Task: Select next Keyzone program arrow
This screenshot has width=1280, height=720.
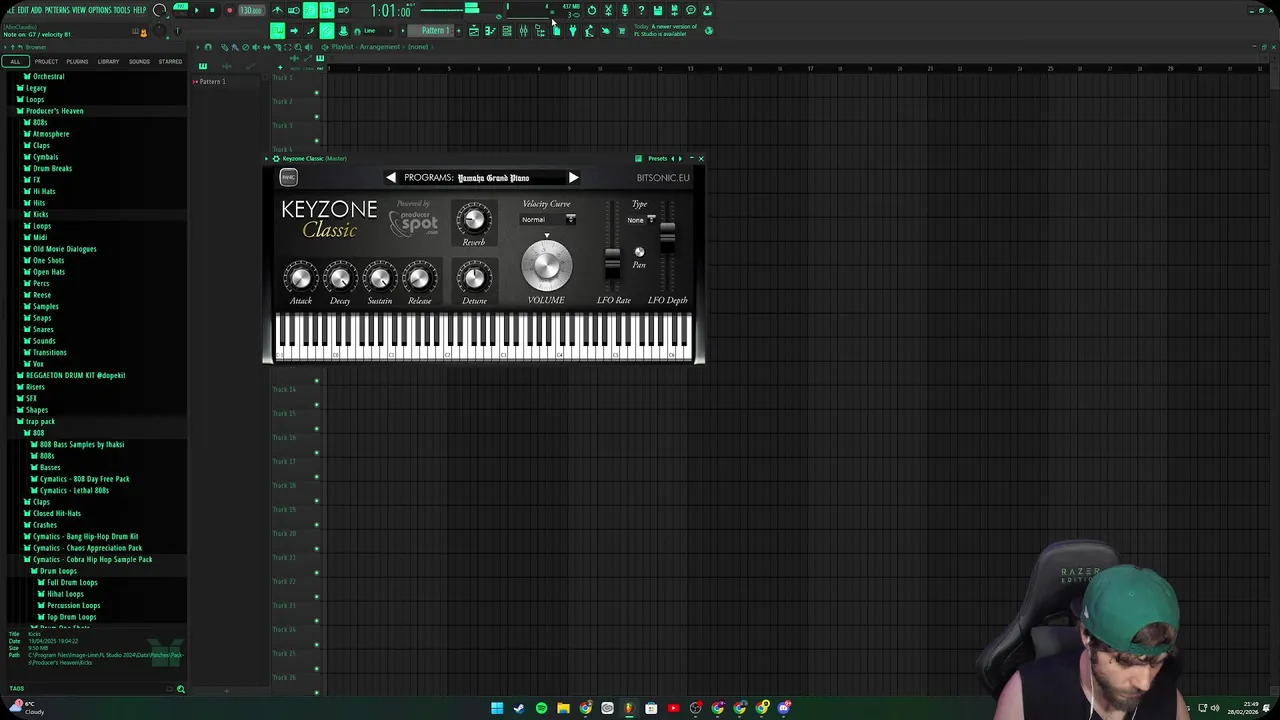Action: 573,177
